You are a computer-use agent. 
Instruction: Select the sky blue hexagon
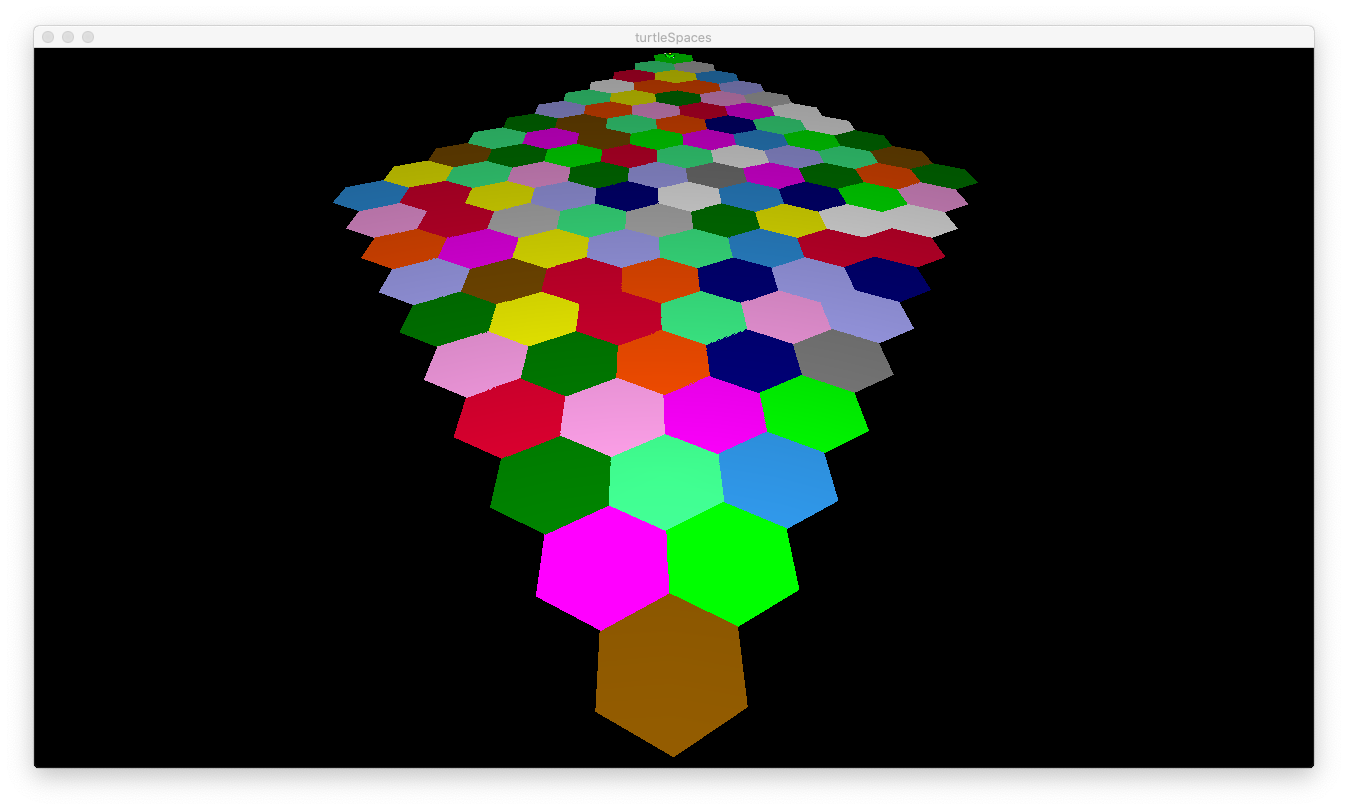(x=778, y=480)
